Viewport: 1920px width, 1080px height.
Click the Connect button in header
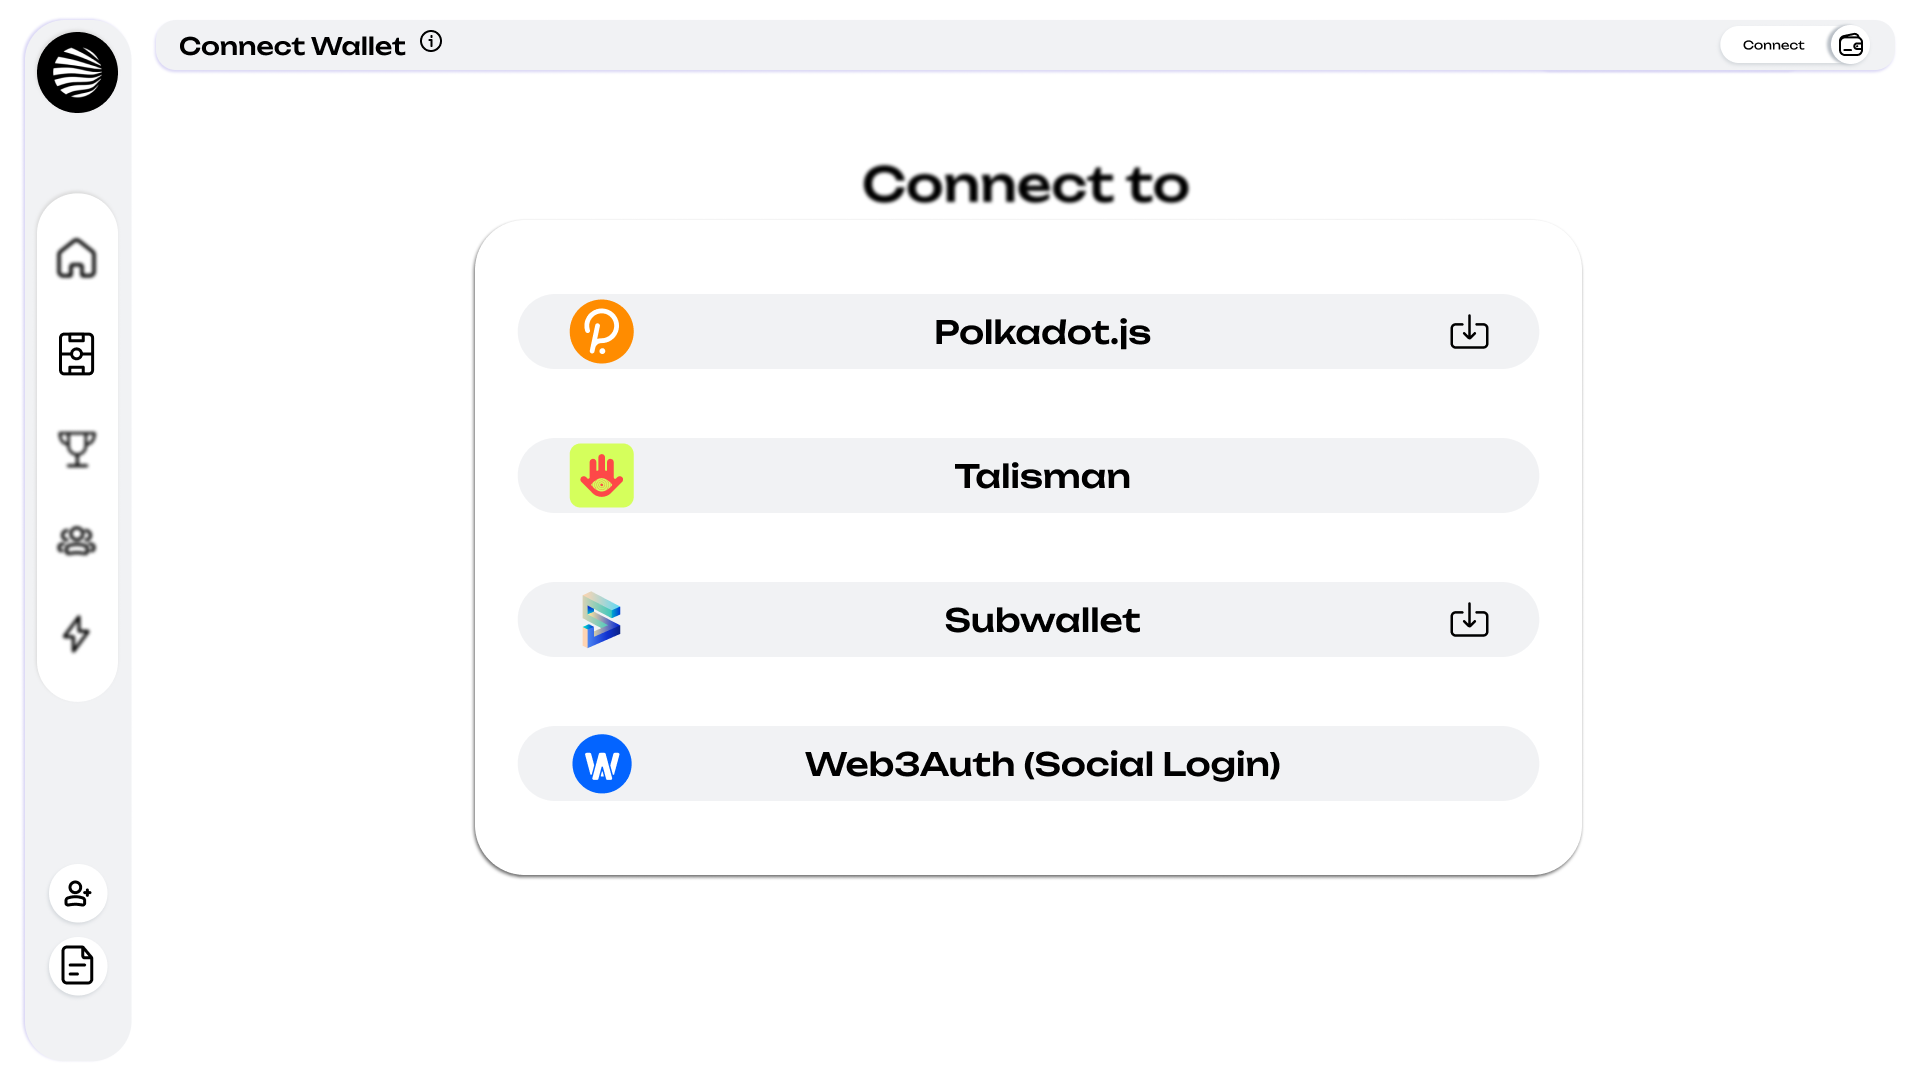coord(1773,45)
